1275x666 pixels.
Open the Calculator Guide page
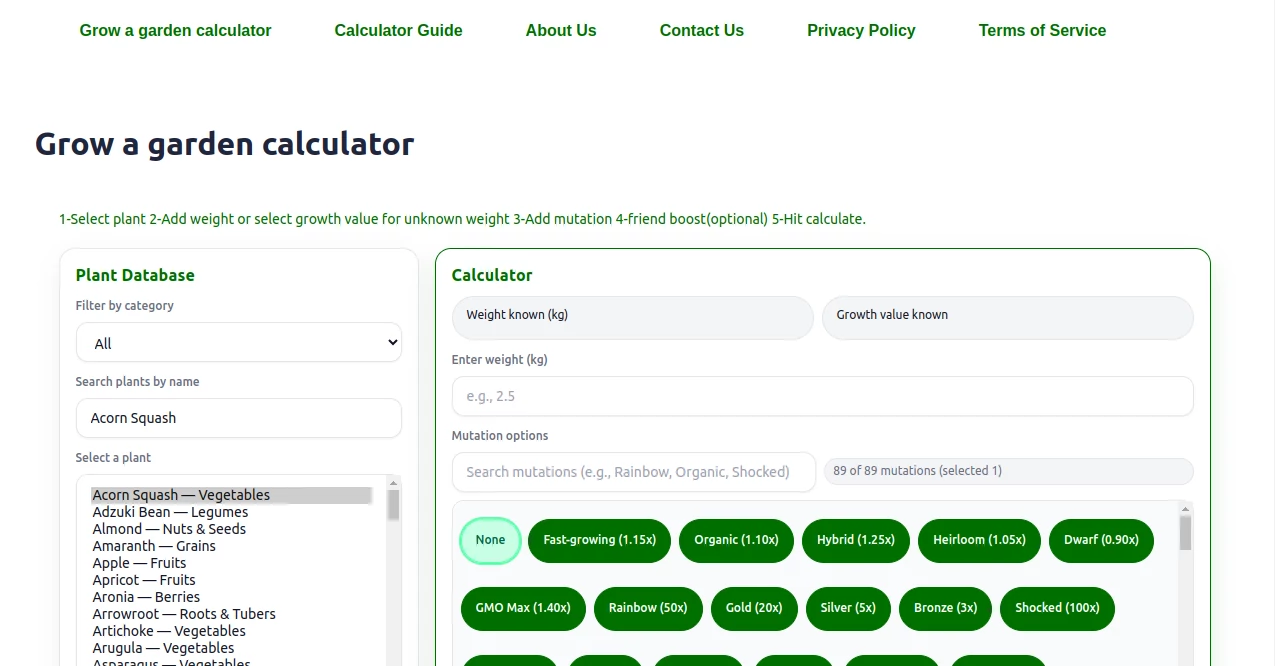(398, 30)
